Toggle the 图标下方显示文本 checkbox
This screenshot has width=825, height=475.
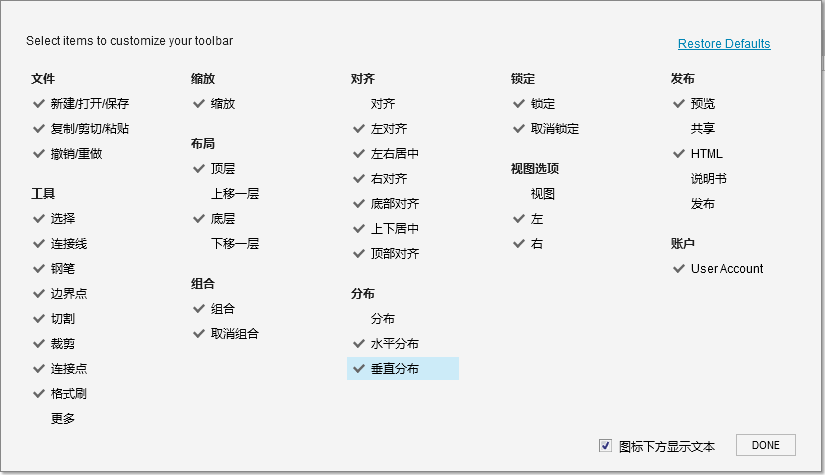[605, 446]
